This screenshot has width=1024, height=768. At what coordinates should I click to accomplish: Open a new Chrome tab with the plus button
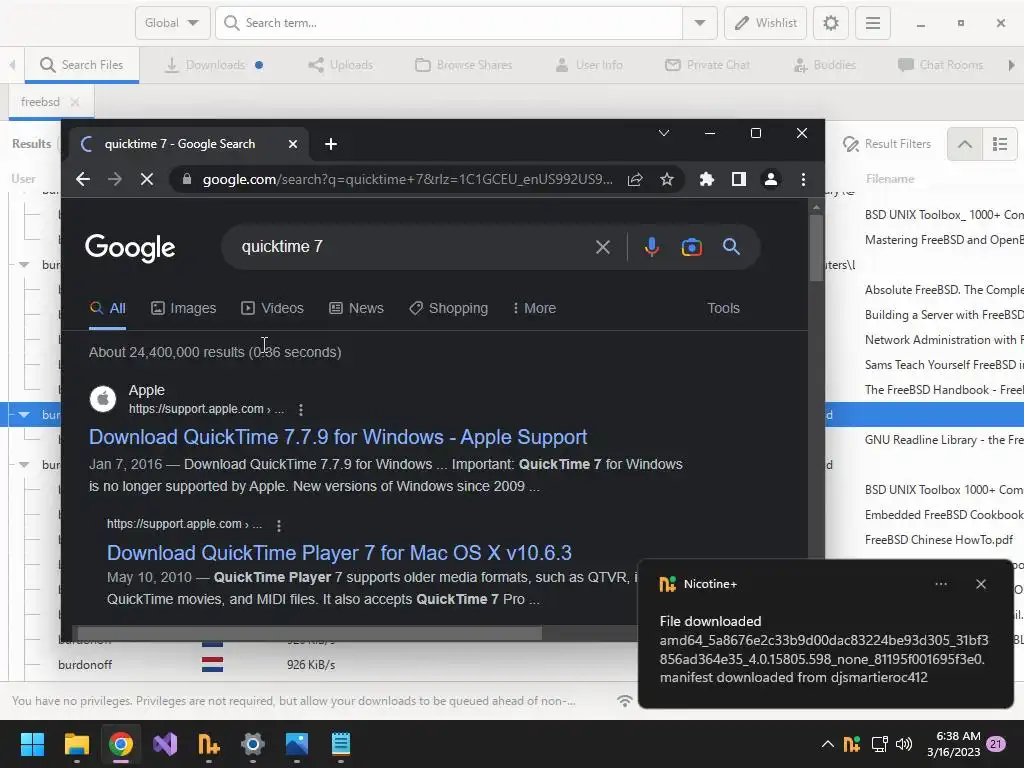(330, 144)
